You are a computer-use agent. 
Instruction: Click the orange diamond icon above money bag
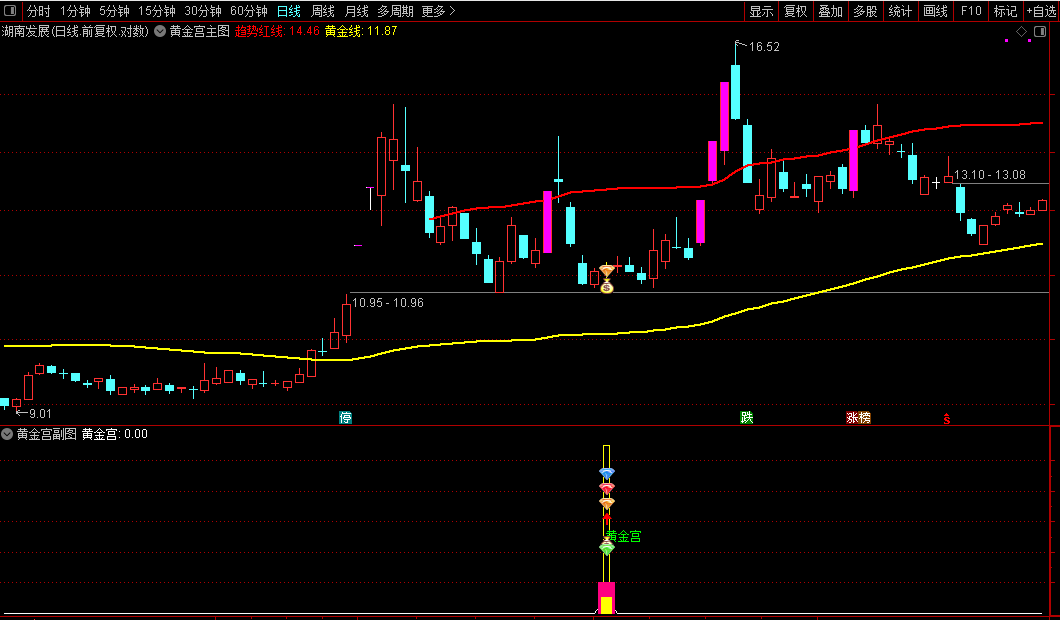607,271
